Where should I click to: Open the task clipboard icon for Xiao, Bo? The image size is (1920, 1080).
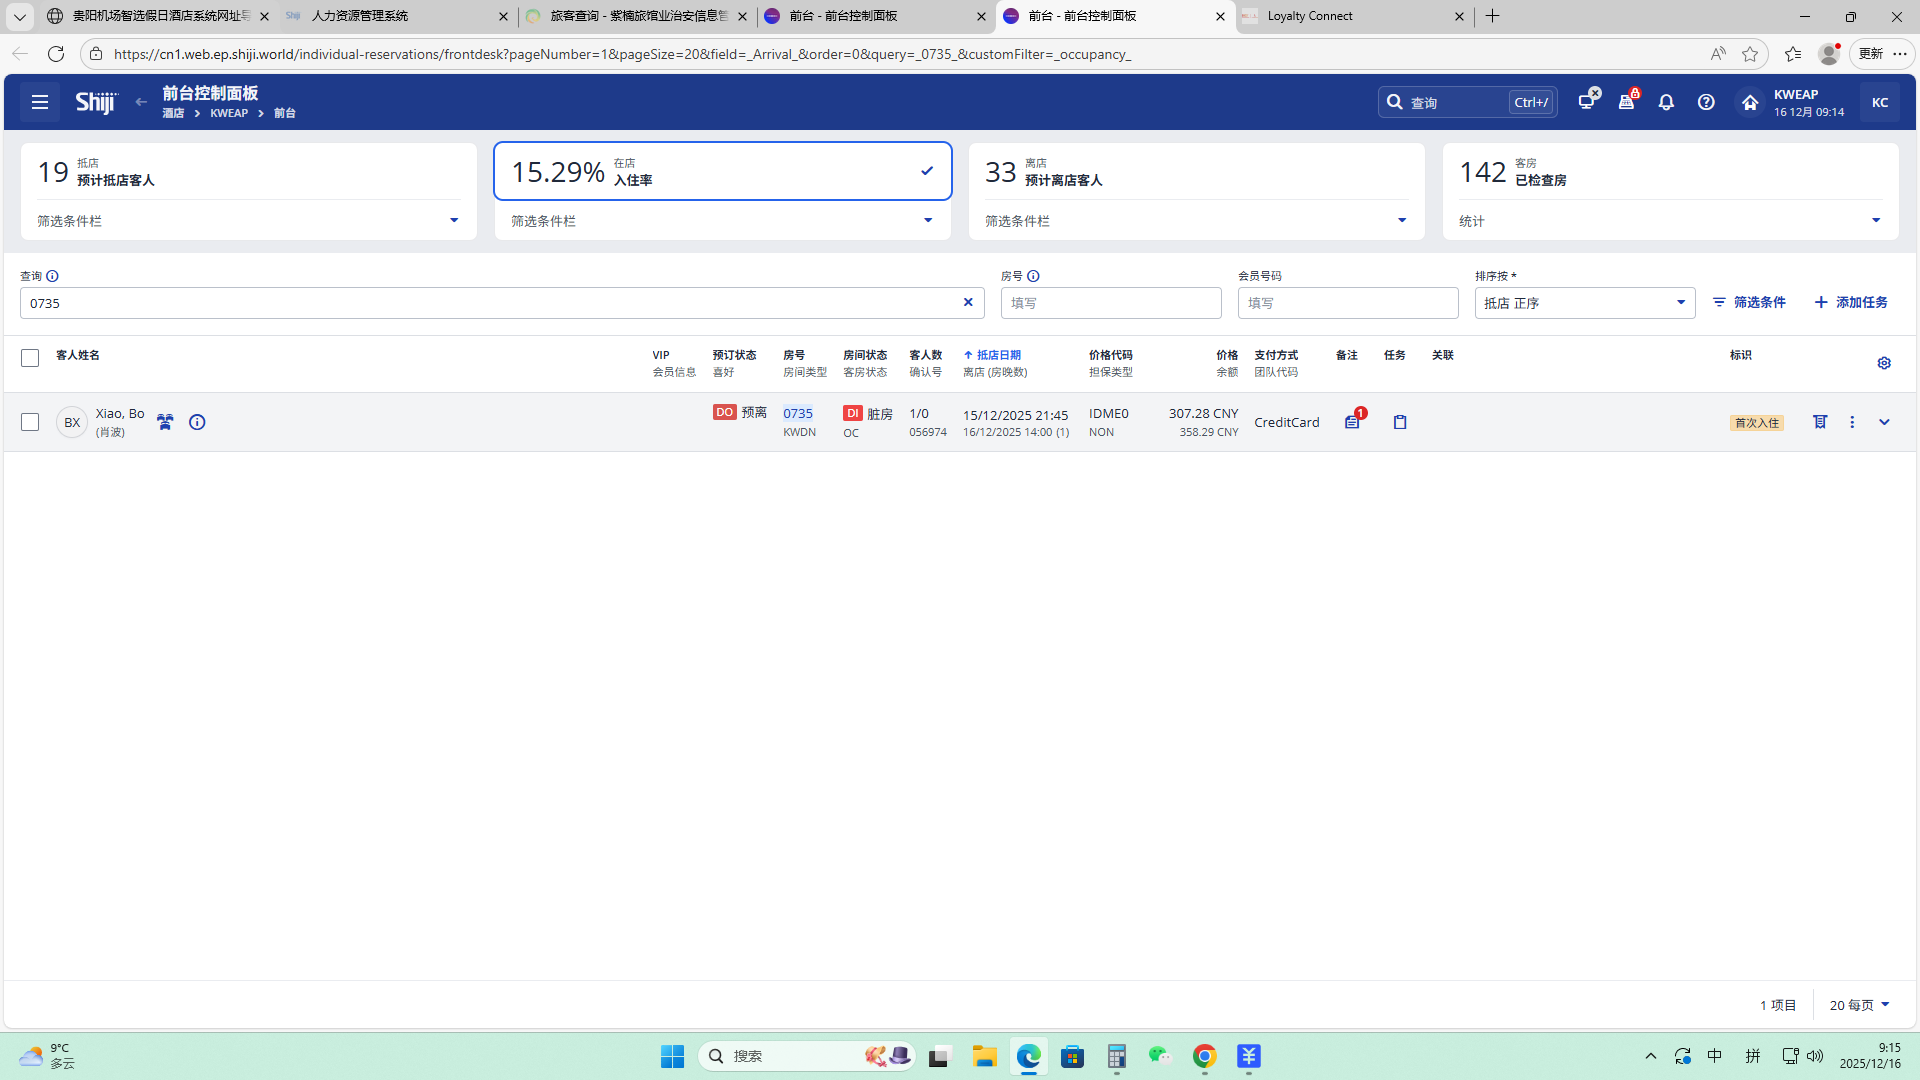1400,422
